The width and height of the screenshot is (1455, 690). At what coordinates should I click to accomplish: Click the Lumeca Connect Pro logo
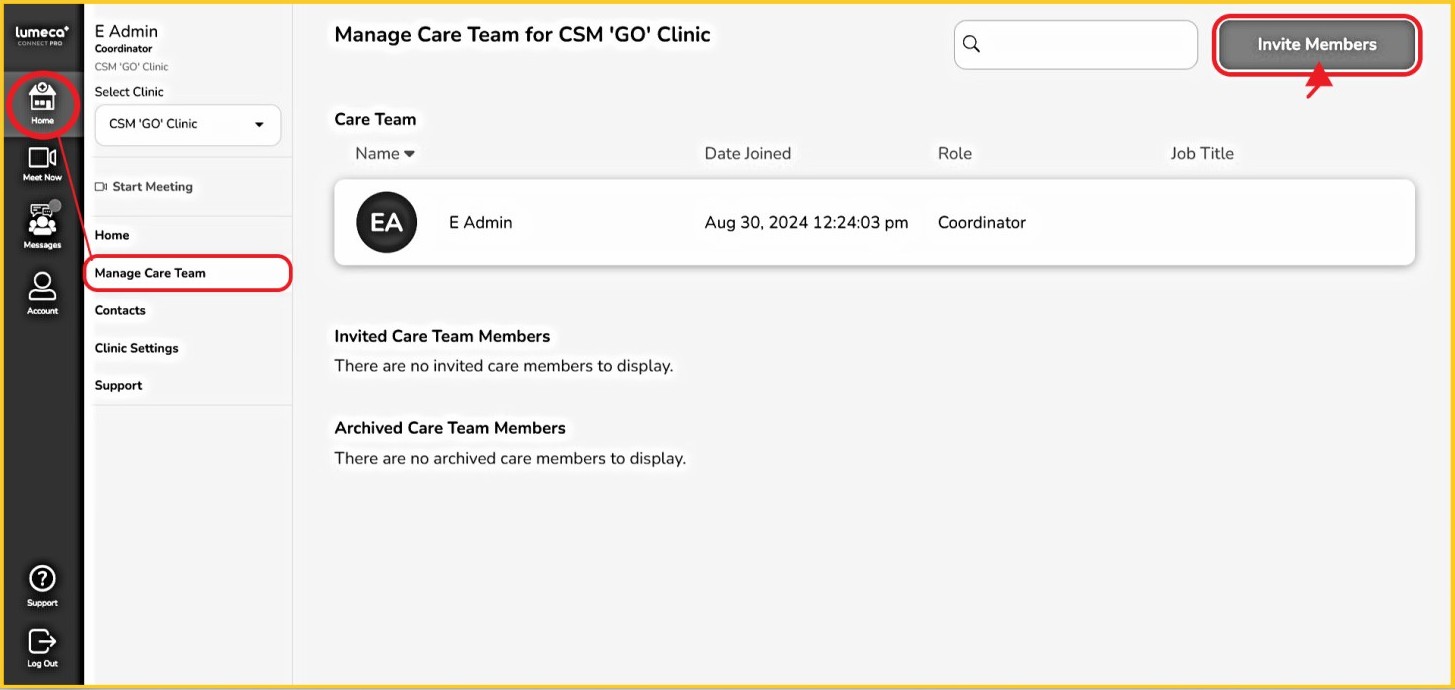click(42, 36)
